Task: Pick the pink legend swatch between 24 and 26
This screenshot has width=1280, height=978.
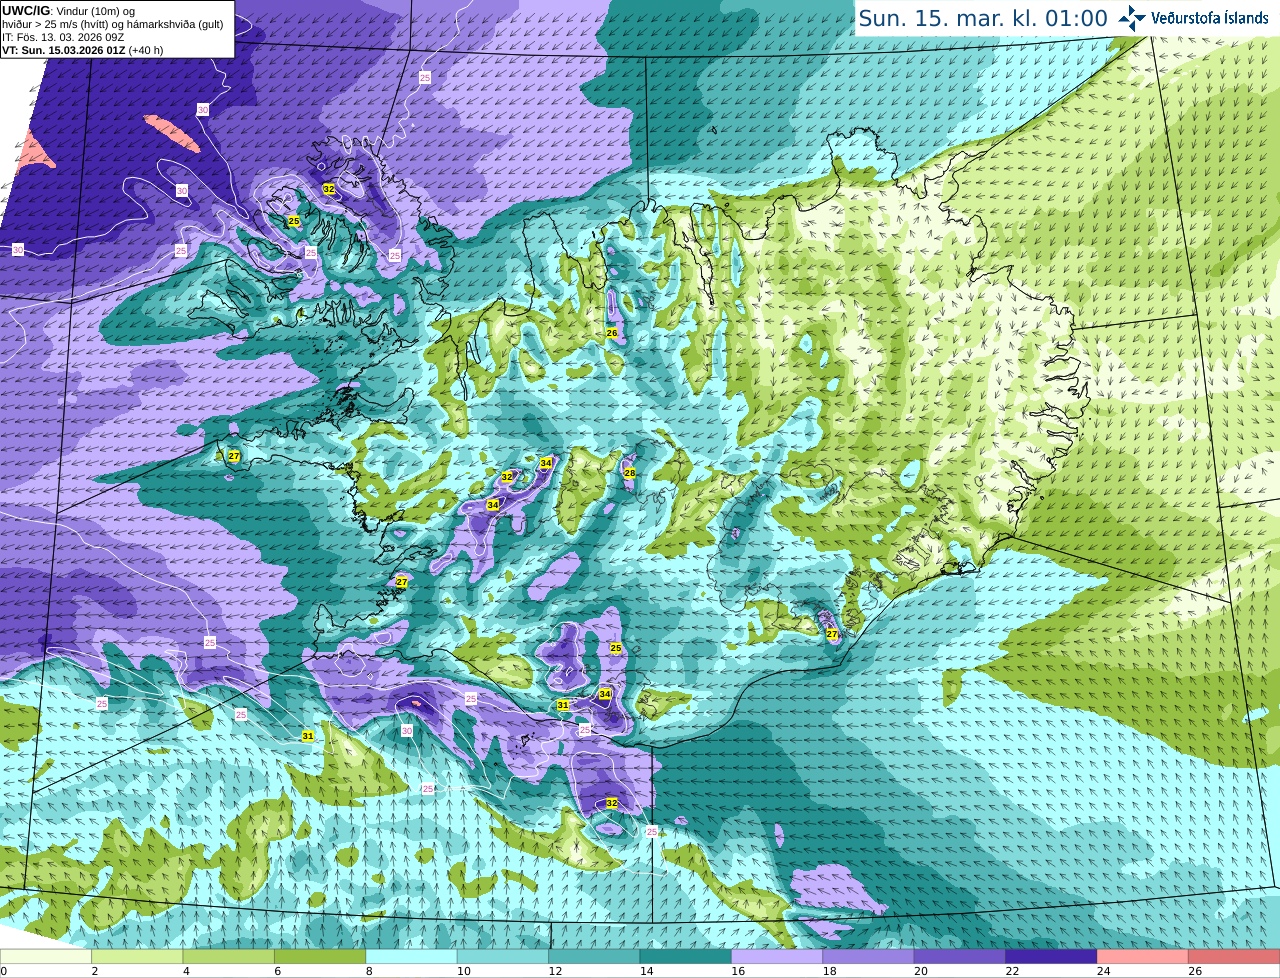Action: click(x=1143, y=957)
